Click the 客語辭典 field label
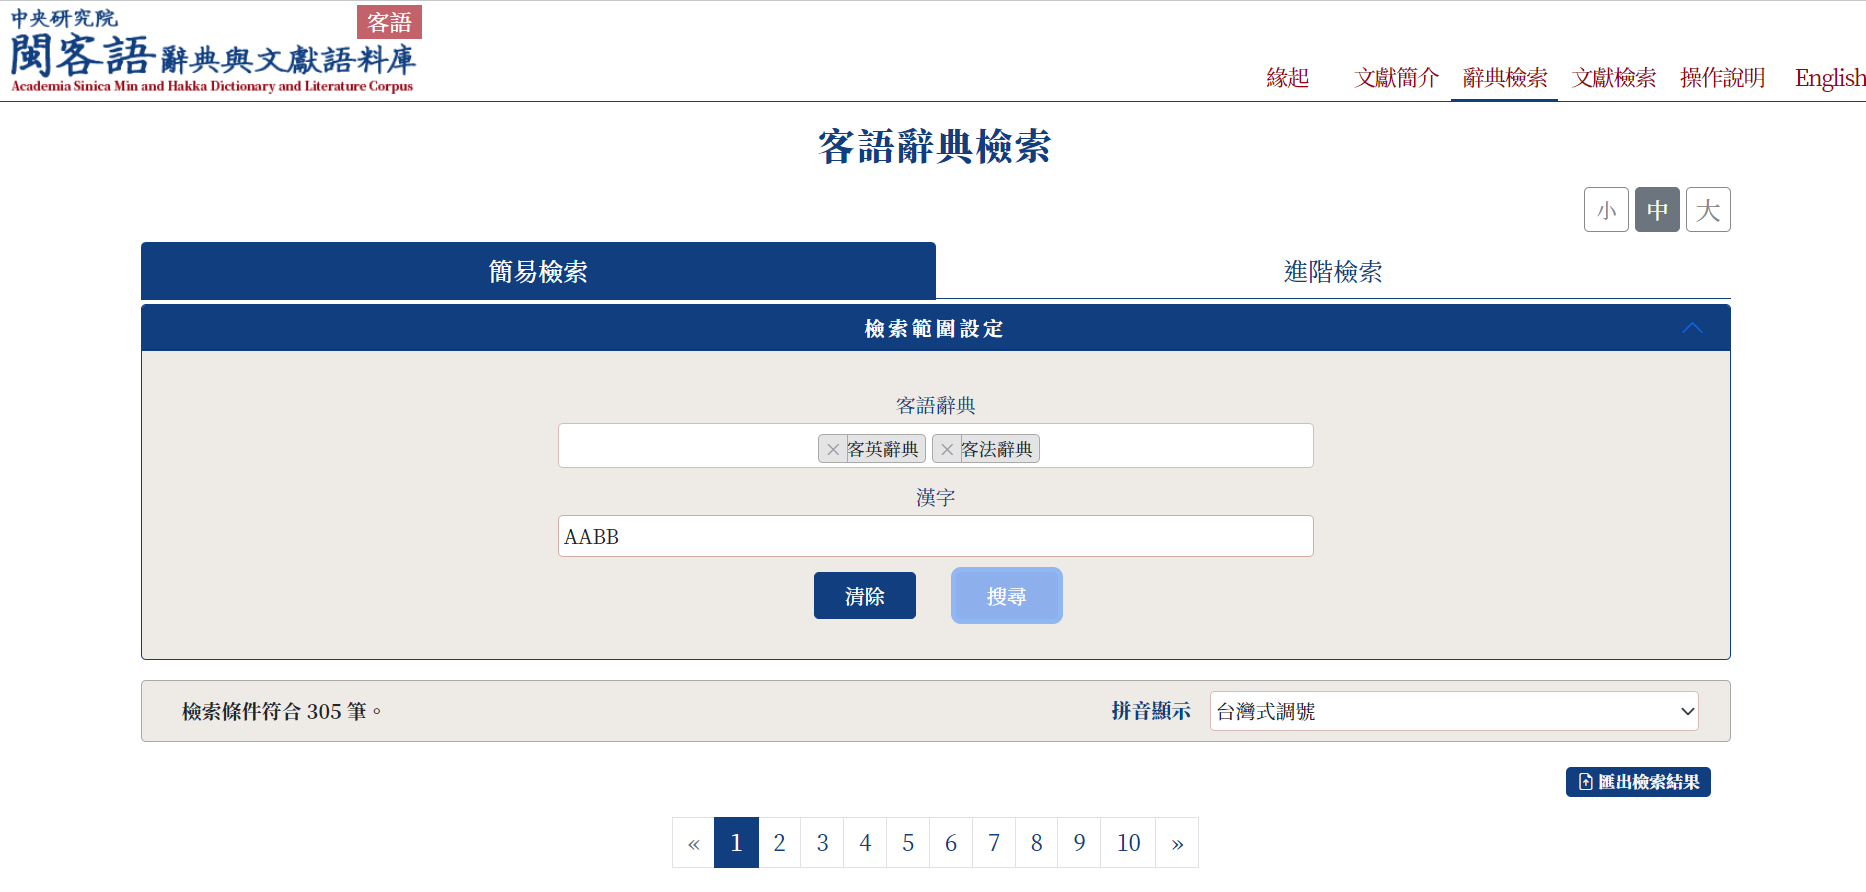The width and height of the screenshot is (1866, 892). [935, 405]
